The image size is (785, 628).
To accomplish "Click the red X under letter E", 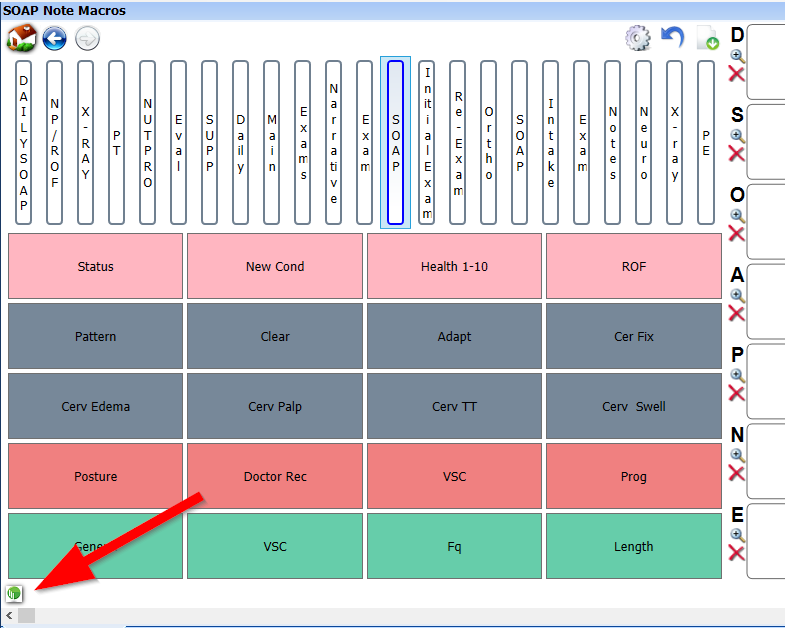I will tap(737, 554).
